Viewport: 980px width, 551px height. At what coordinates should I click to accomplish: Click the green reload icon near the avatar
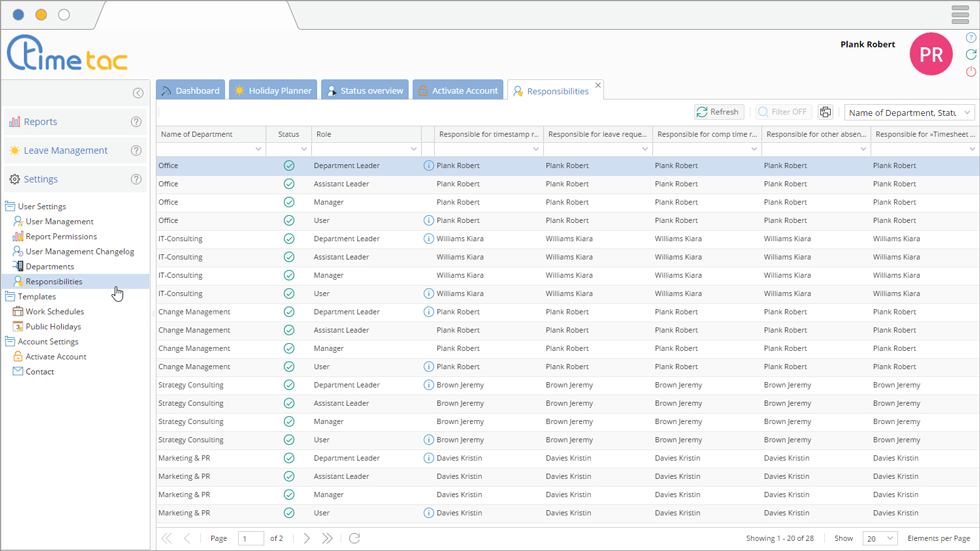pos(970,55)
